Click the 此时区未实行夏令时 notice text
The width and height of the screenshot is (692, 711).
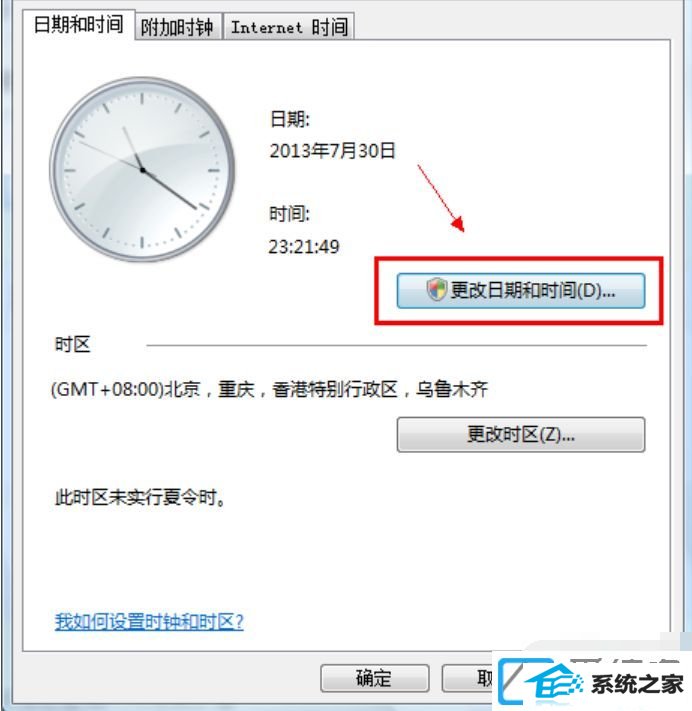[x=140, y=497]
